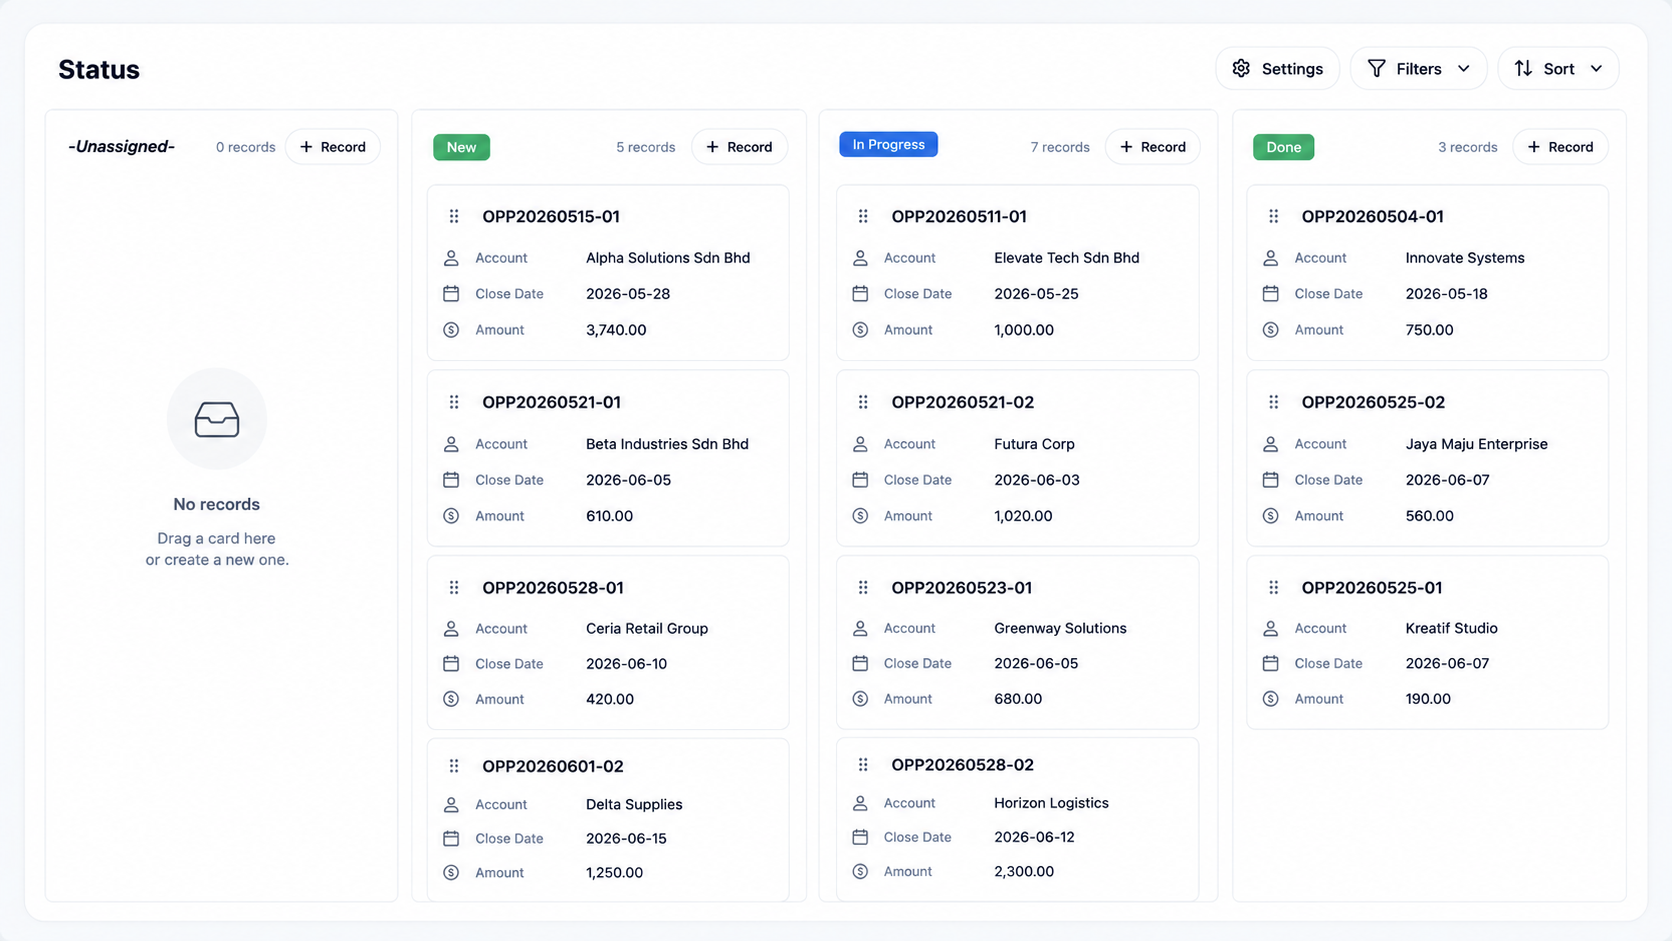Open opportunity OPP20260601-02 title
This screenshot has width=1672, height=941.
tap(553, 766)
